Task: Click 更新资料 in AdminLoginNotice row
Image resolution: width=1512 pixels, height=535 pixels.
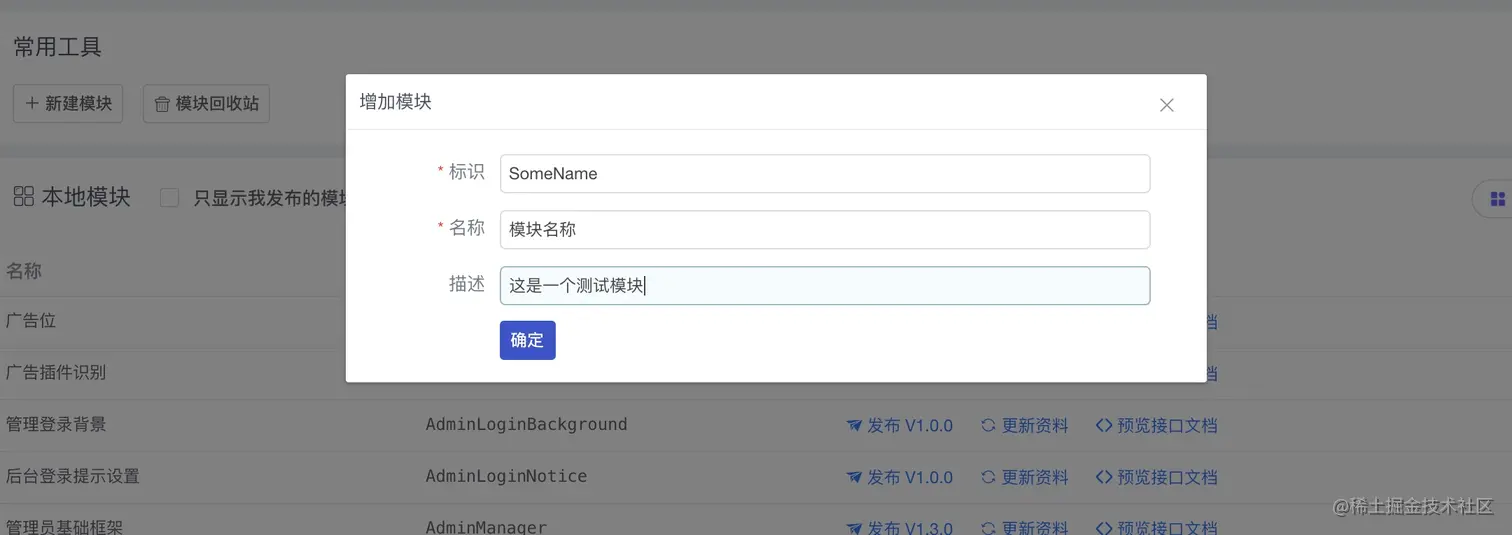Action: pyautogui.click(x=1024, y=477)
